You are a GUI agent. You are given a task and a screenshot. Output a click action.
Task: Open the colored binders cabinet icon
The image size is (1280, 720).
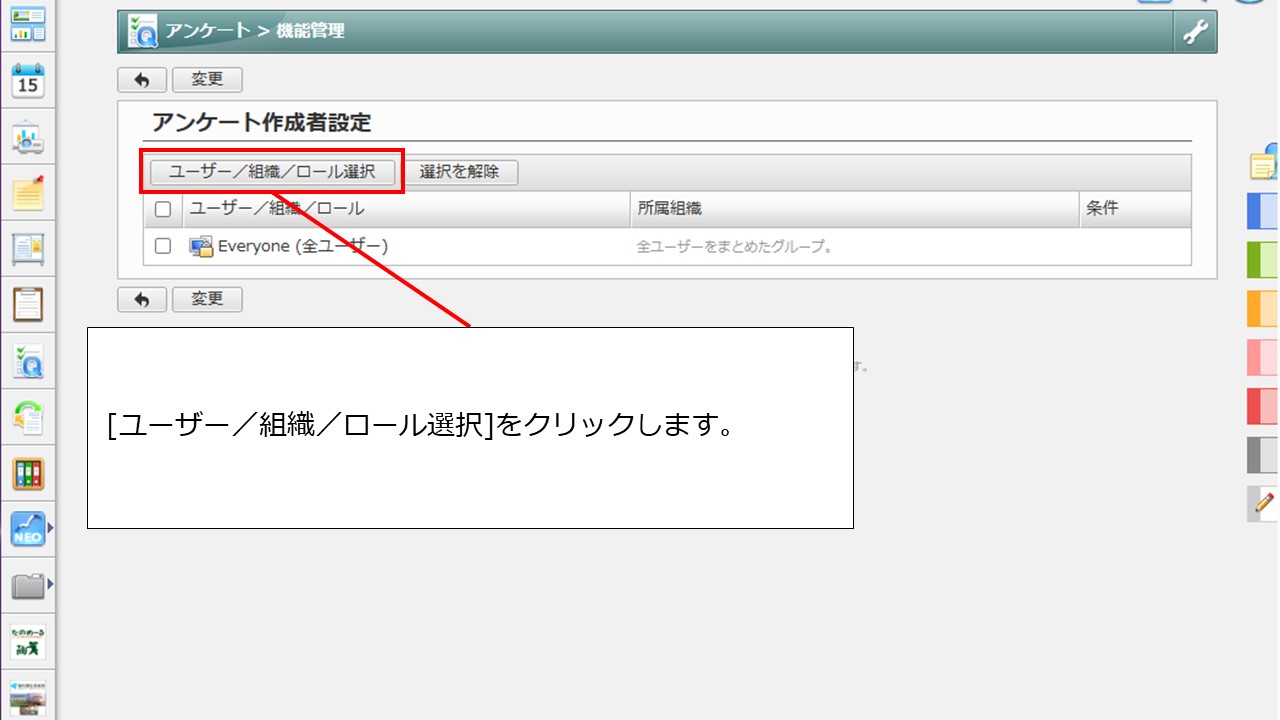28,473
